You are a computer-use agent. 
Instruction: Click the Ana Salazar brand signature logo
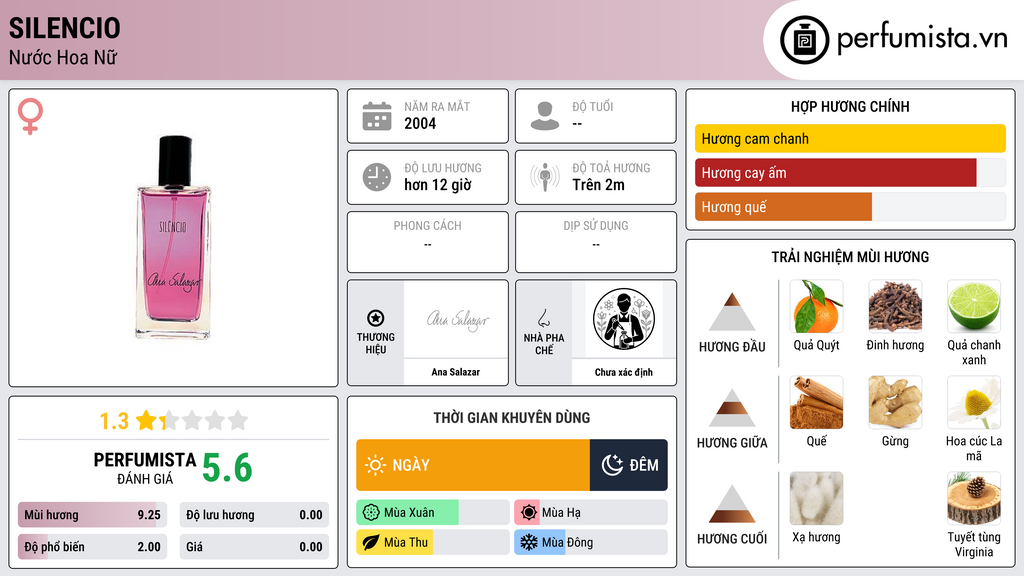pos(456,319)
